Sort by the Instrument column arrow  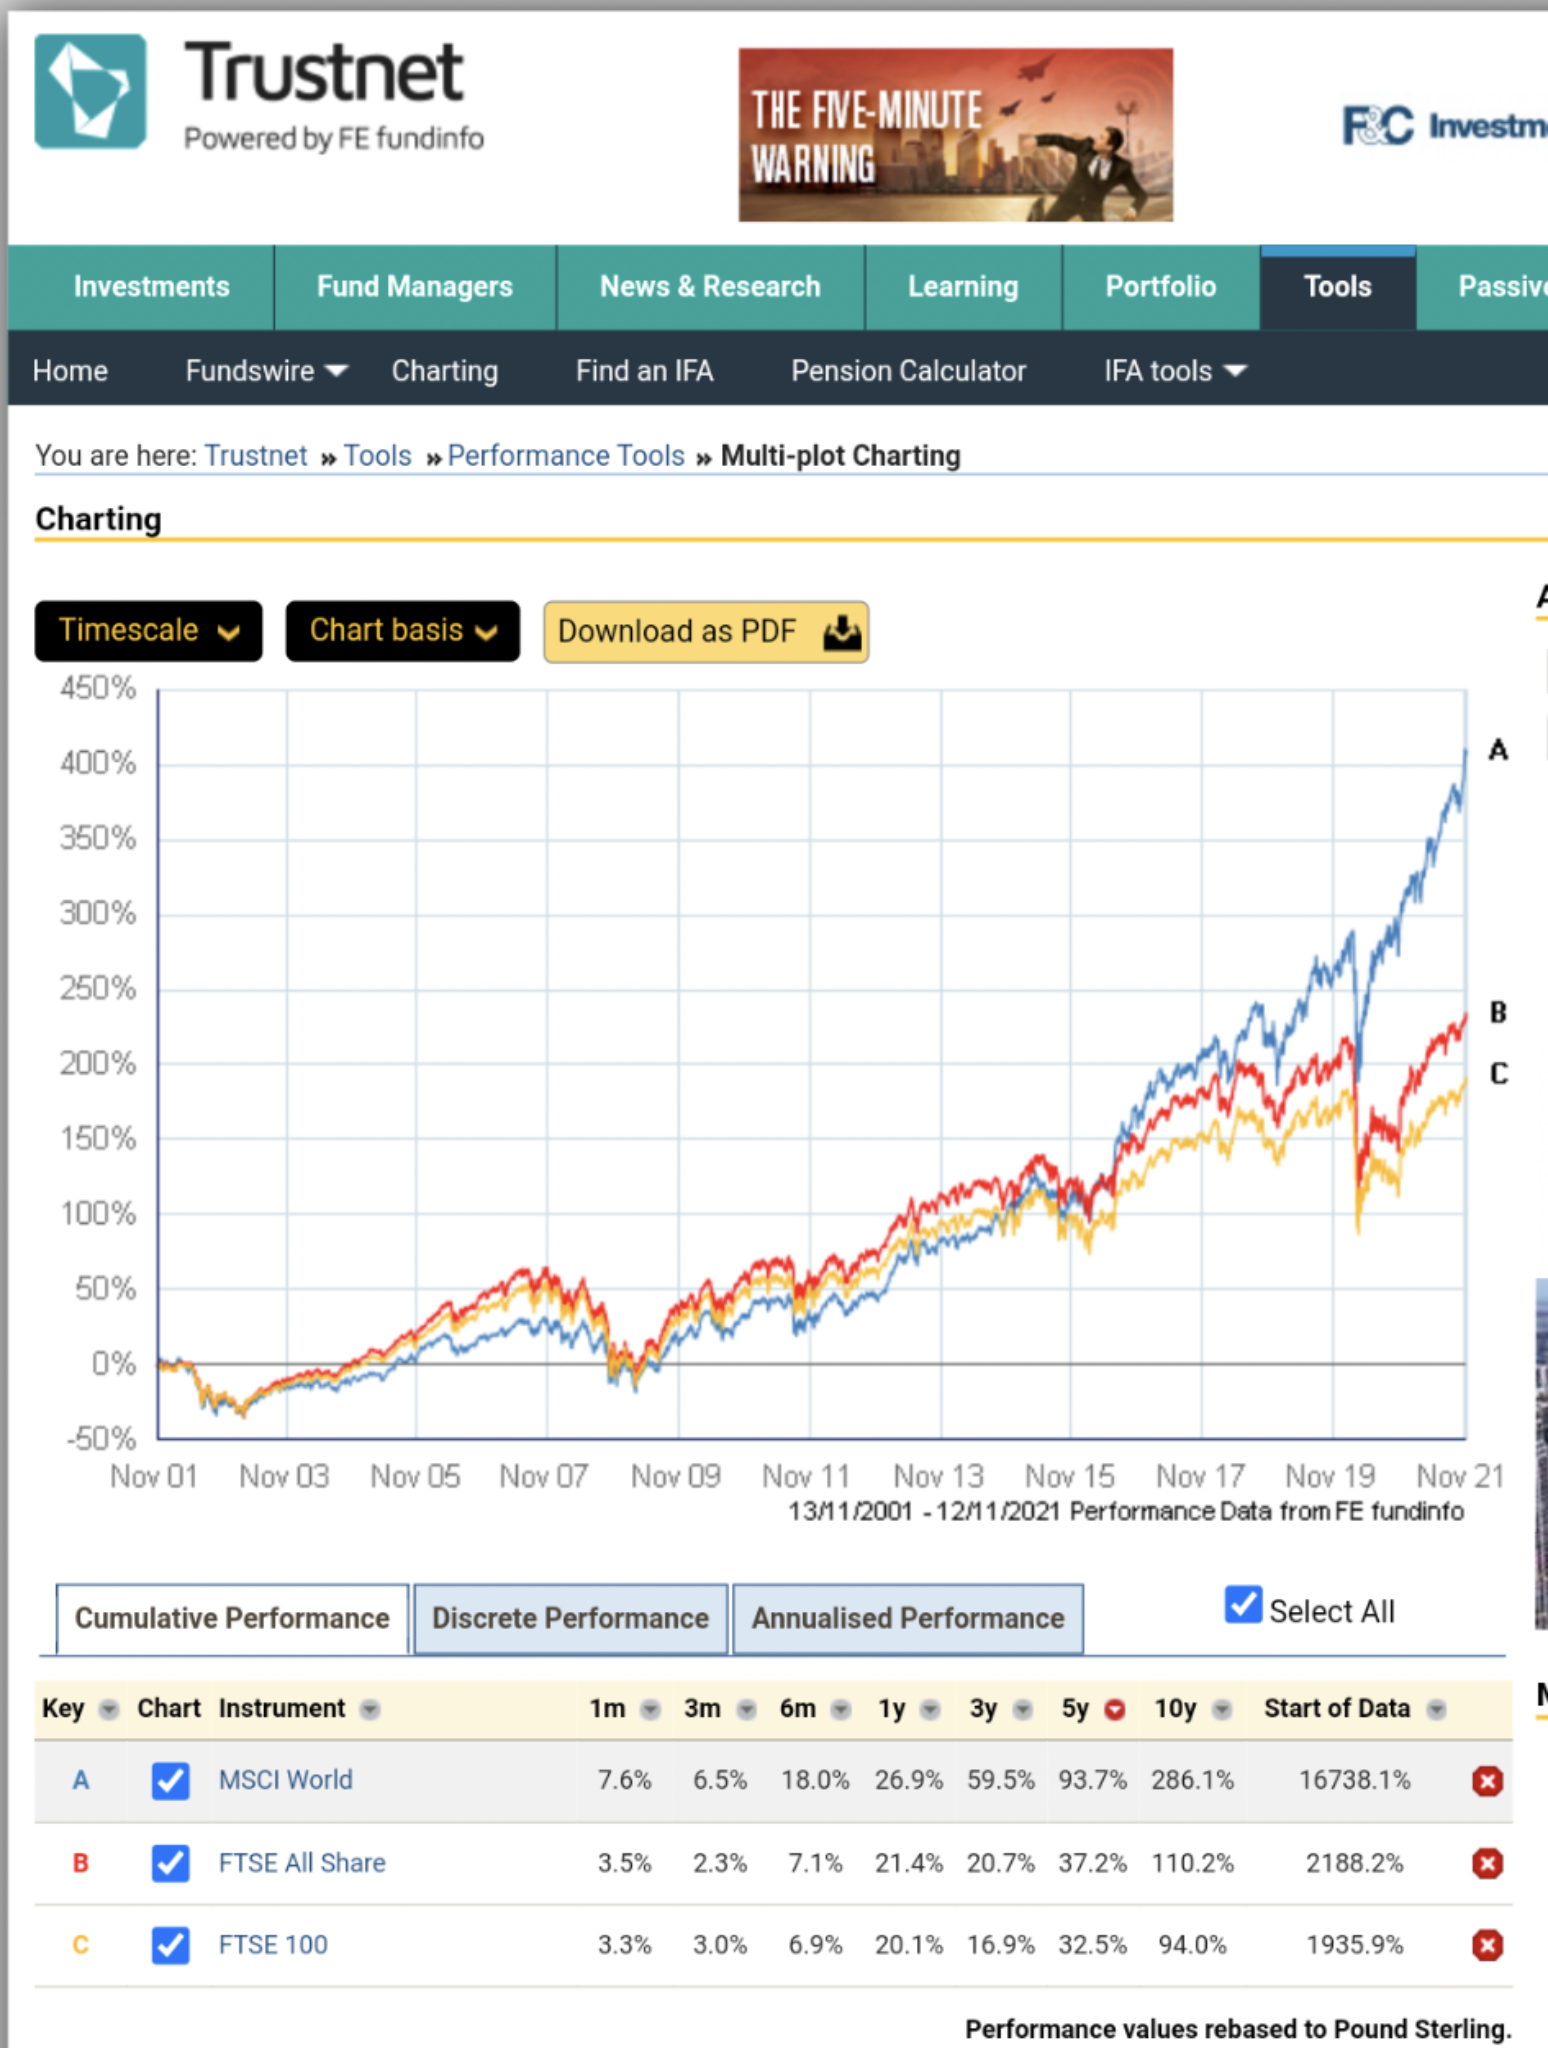[x=370, y=1710]
